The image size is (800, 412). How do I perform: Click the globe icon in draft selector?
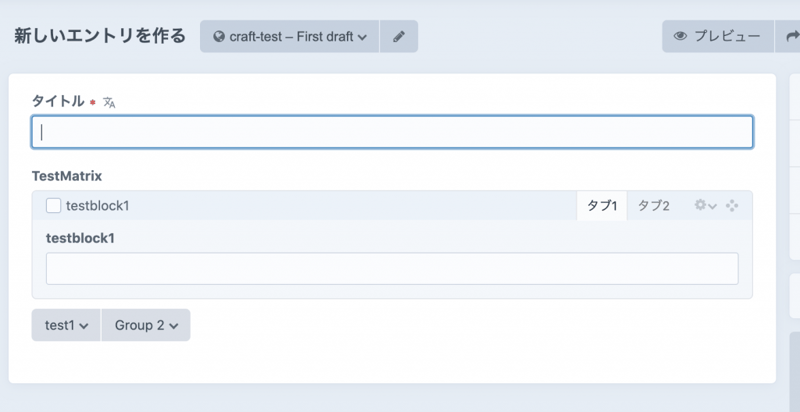coord(219,37)
